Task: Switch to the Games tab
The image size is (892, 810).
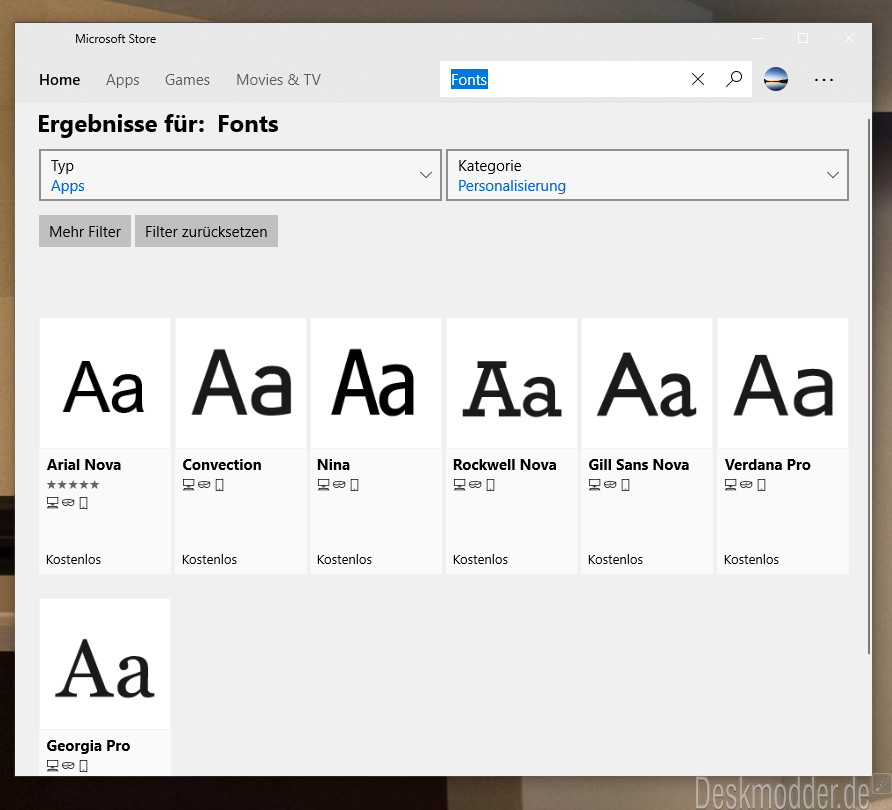Action: [x=187, y=80]
